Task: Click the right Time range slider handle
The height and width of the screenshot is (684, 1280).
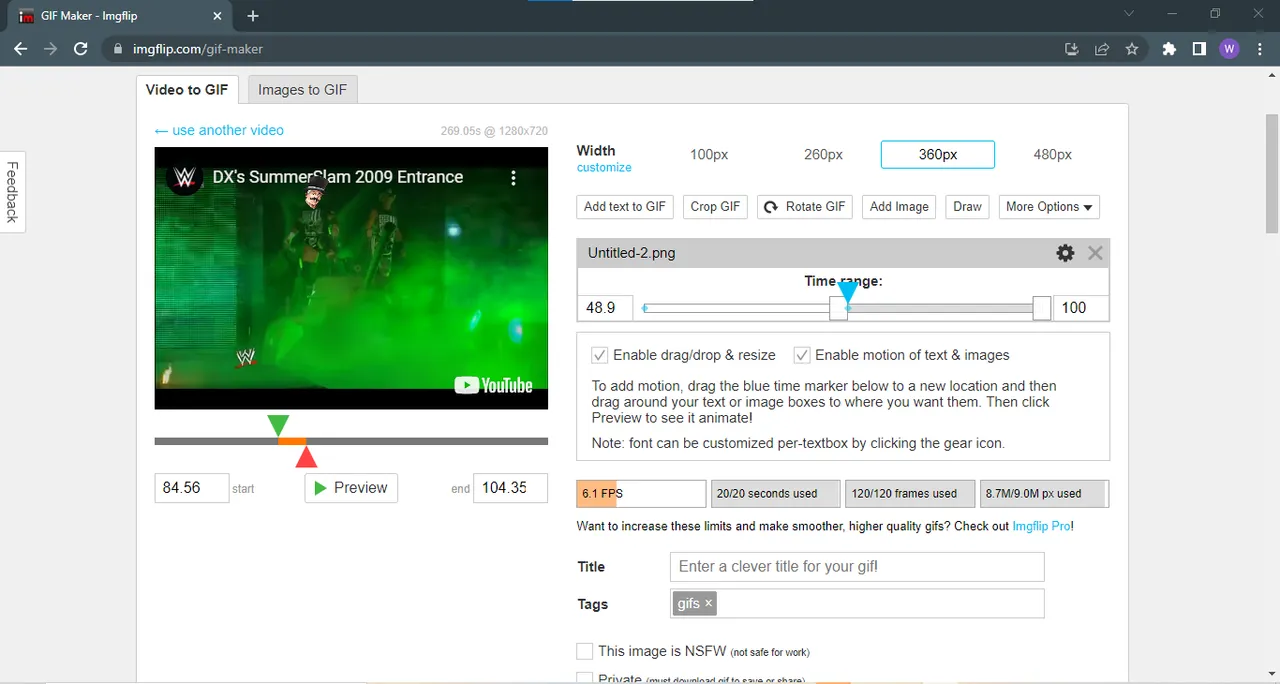Action: coord(1042,308)
